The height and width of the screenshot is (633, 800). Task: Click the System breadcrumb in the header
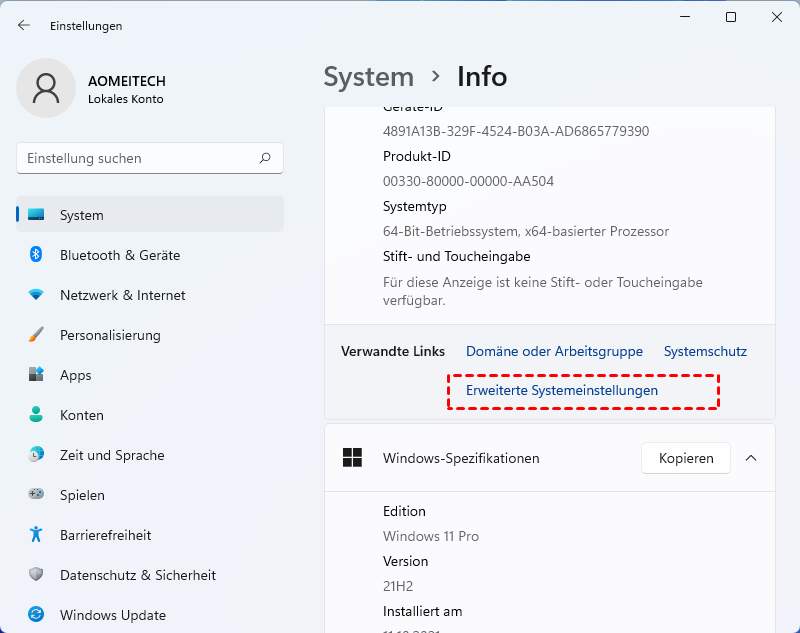click(368, 76)
